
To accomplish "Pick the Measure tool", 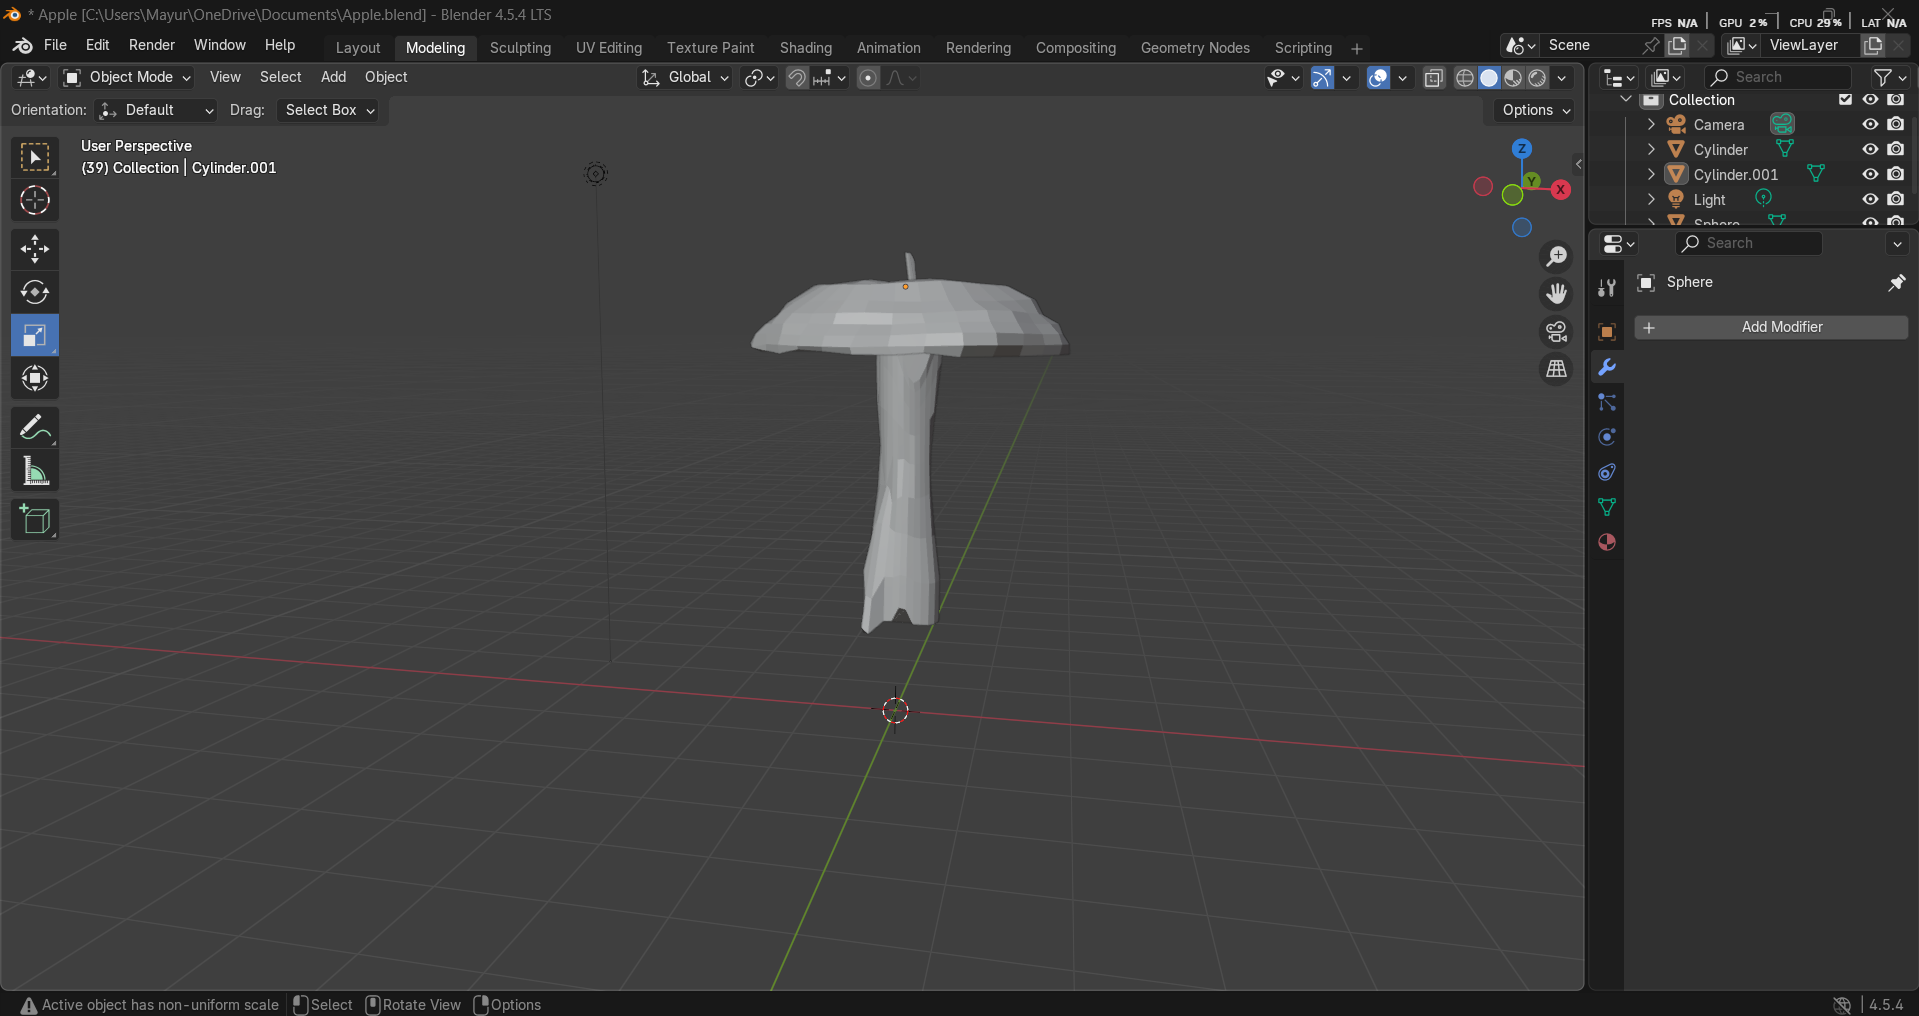I will [x=35, y=471].
